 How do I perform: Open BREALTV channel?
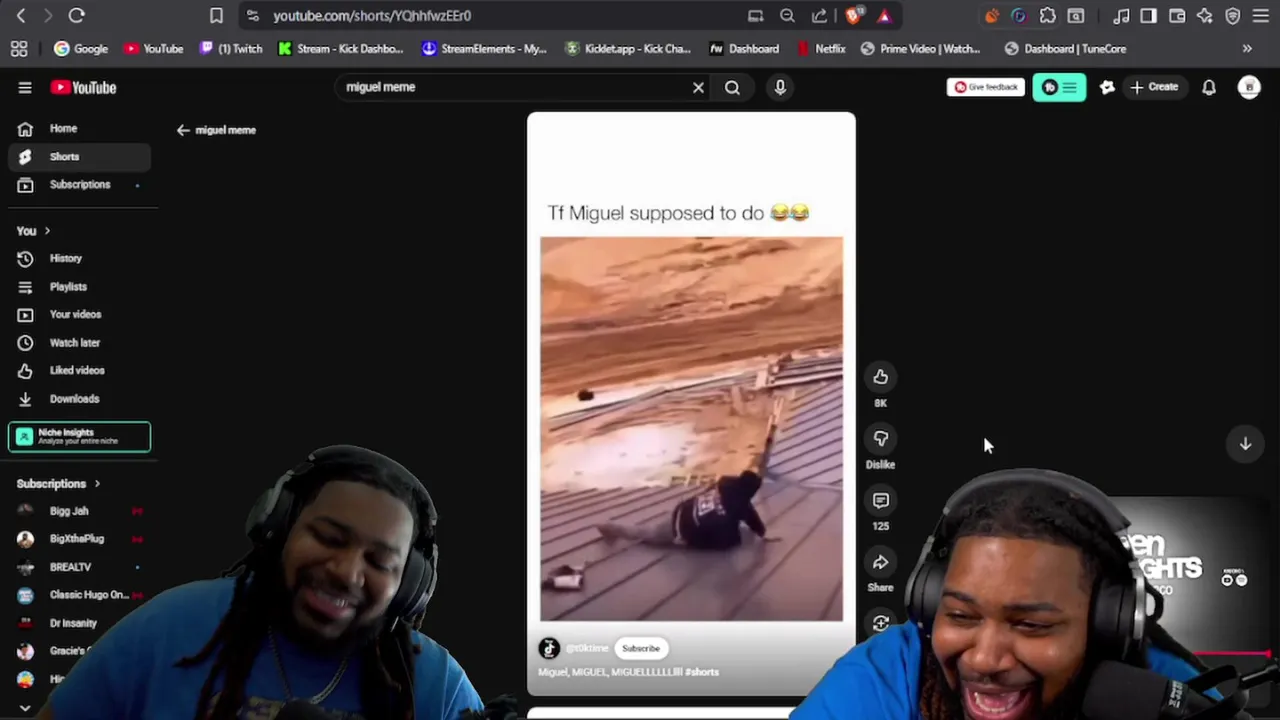click(79, 567)
